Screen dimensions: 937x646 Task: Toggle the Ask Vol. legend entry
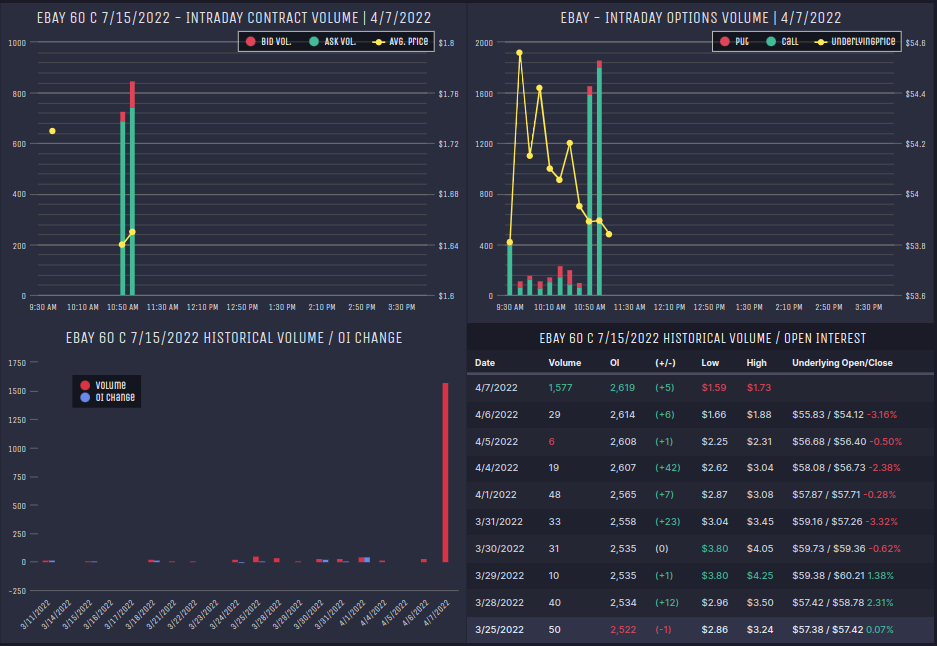pyautogui.click(x=332, y=41)
